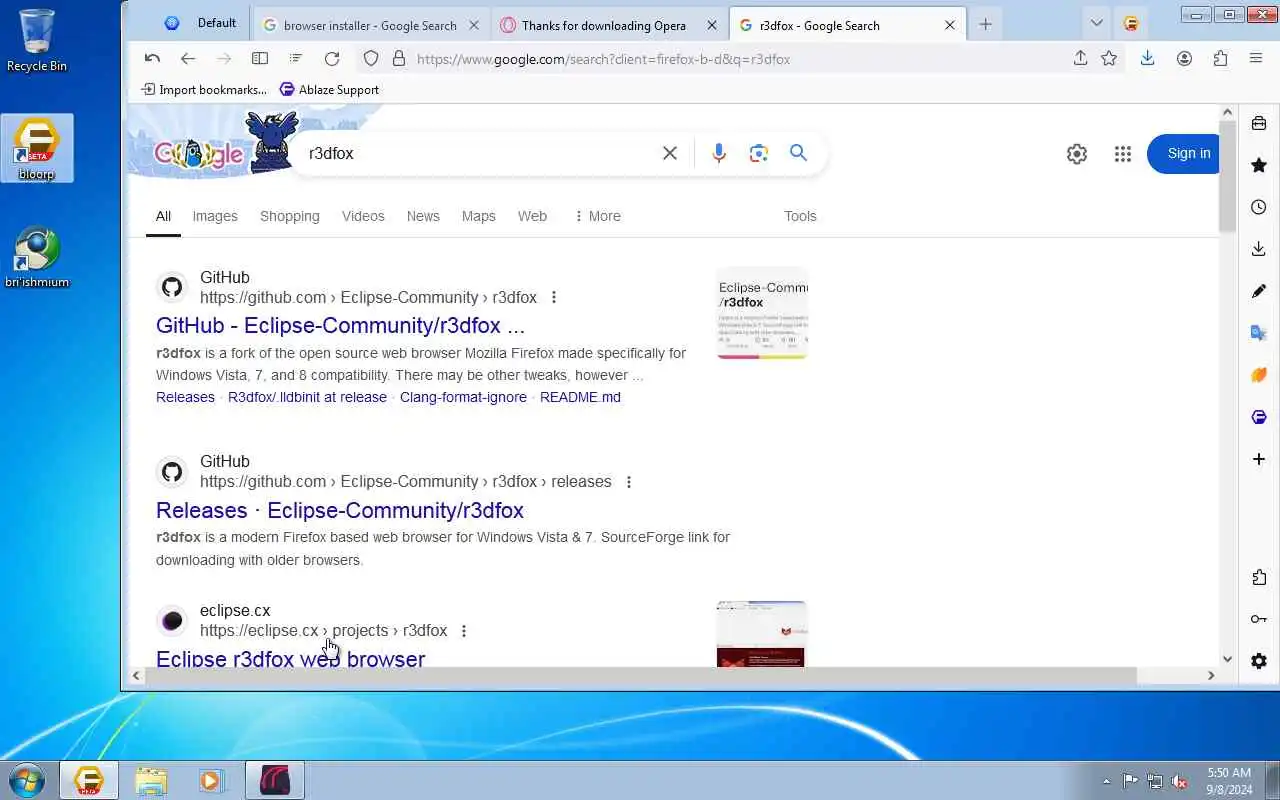Open Eclipse r3dfox web browser result

291,659
